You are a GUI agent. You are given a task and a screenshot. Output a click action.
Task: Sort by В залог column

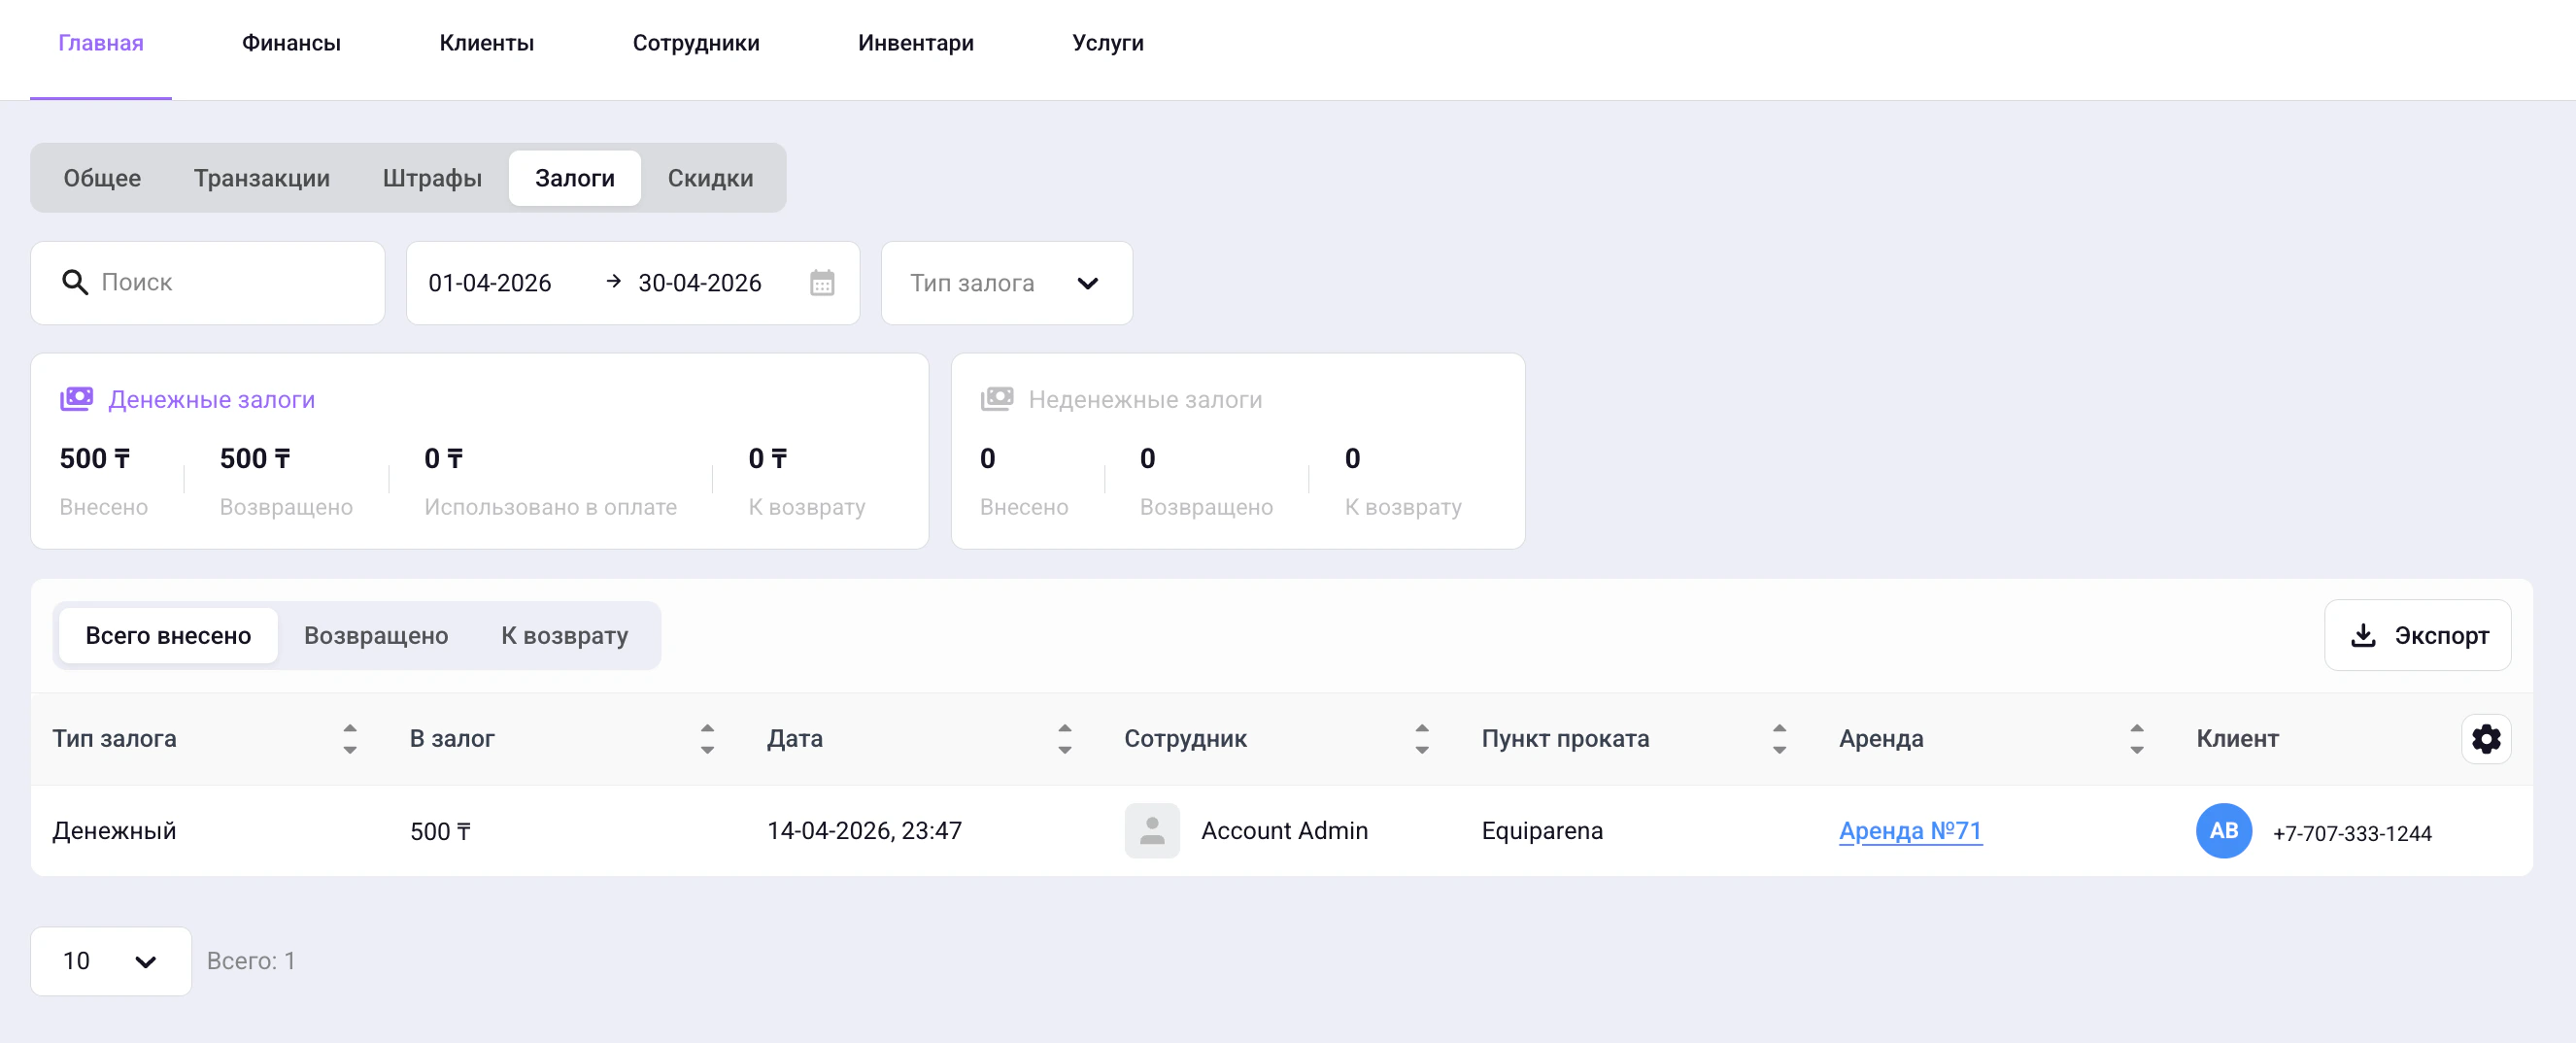(x=707, y=739)
